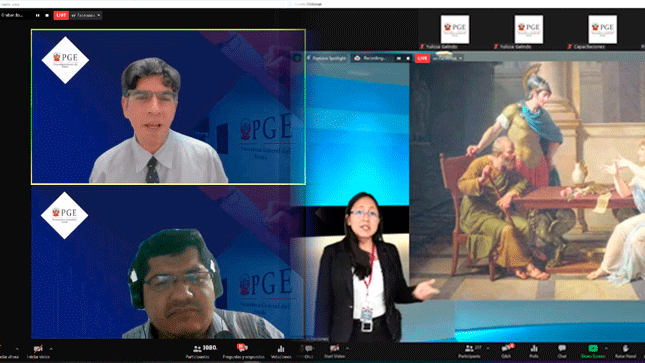The width and height of the screenshot is (645, 363).
Task: Expand arrow next to Share Screen
Action: click(606, 349)
